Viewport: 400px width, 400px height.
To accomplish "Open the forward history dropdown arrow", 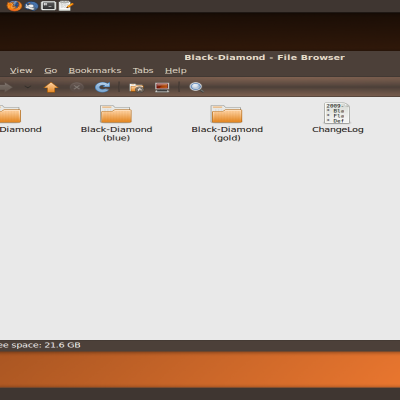I will pyautogui.click(x=28, y=87).
